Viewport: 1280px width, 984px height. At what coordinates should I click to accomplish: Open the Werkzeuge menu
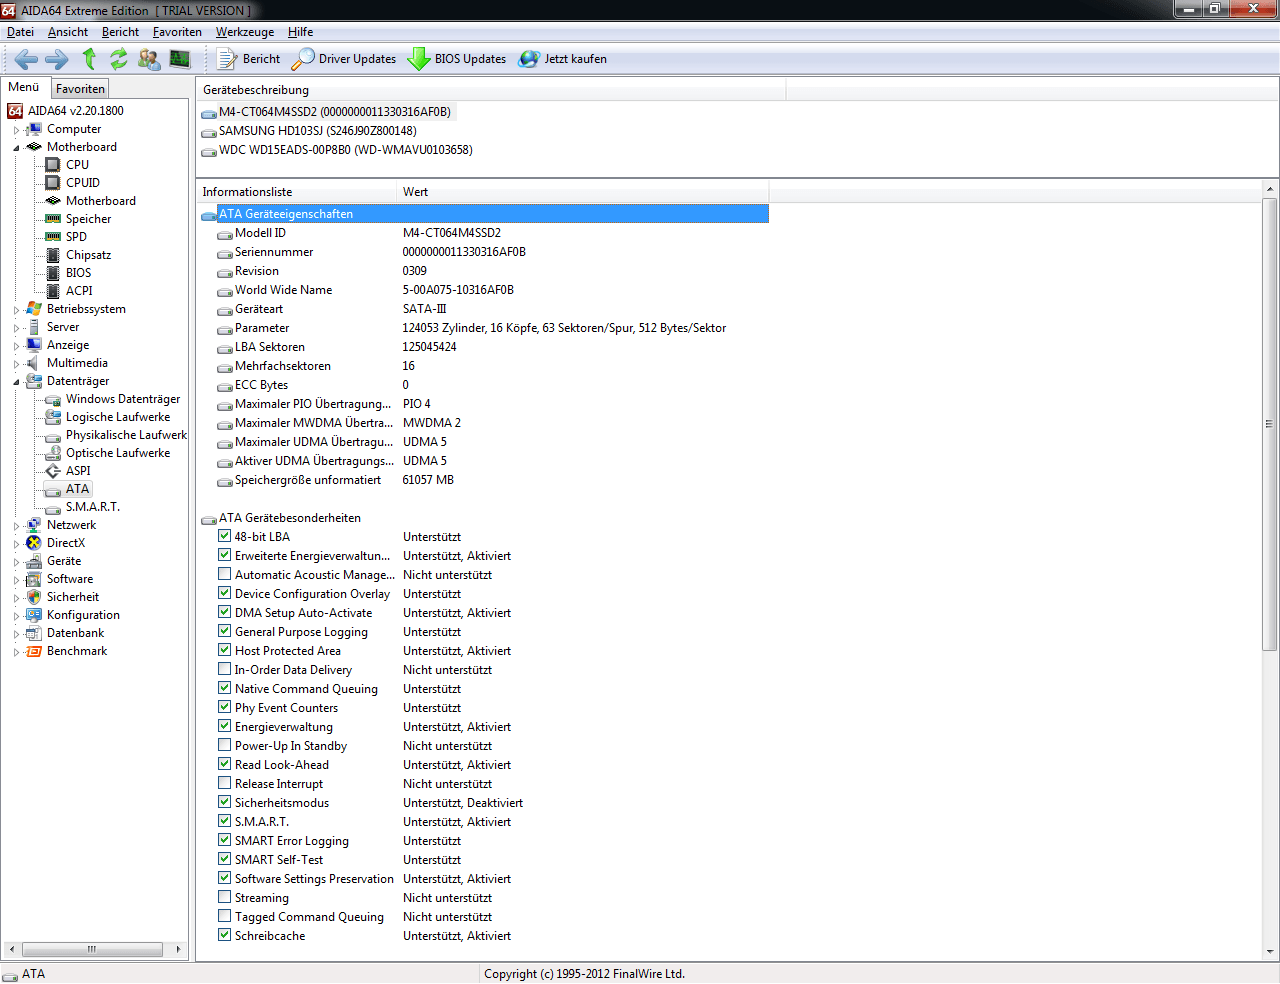click(245, 32)
